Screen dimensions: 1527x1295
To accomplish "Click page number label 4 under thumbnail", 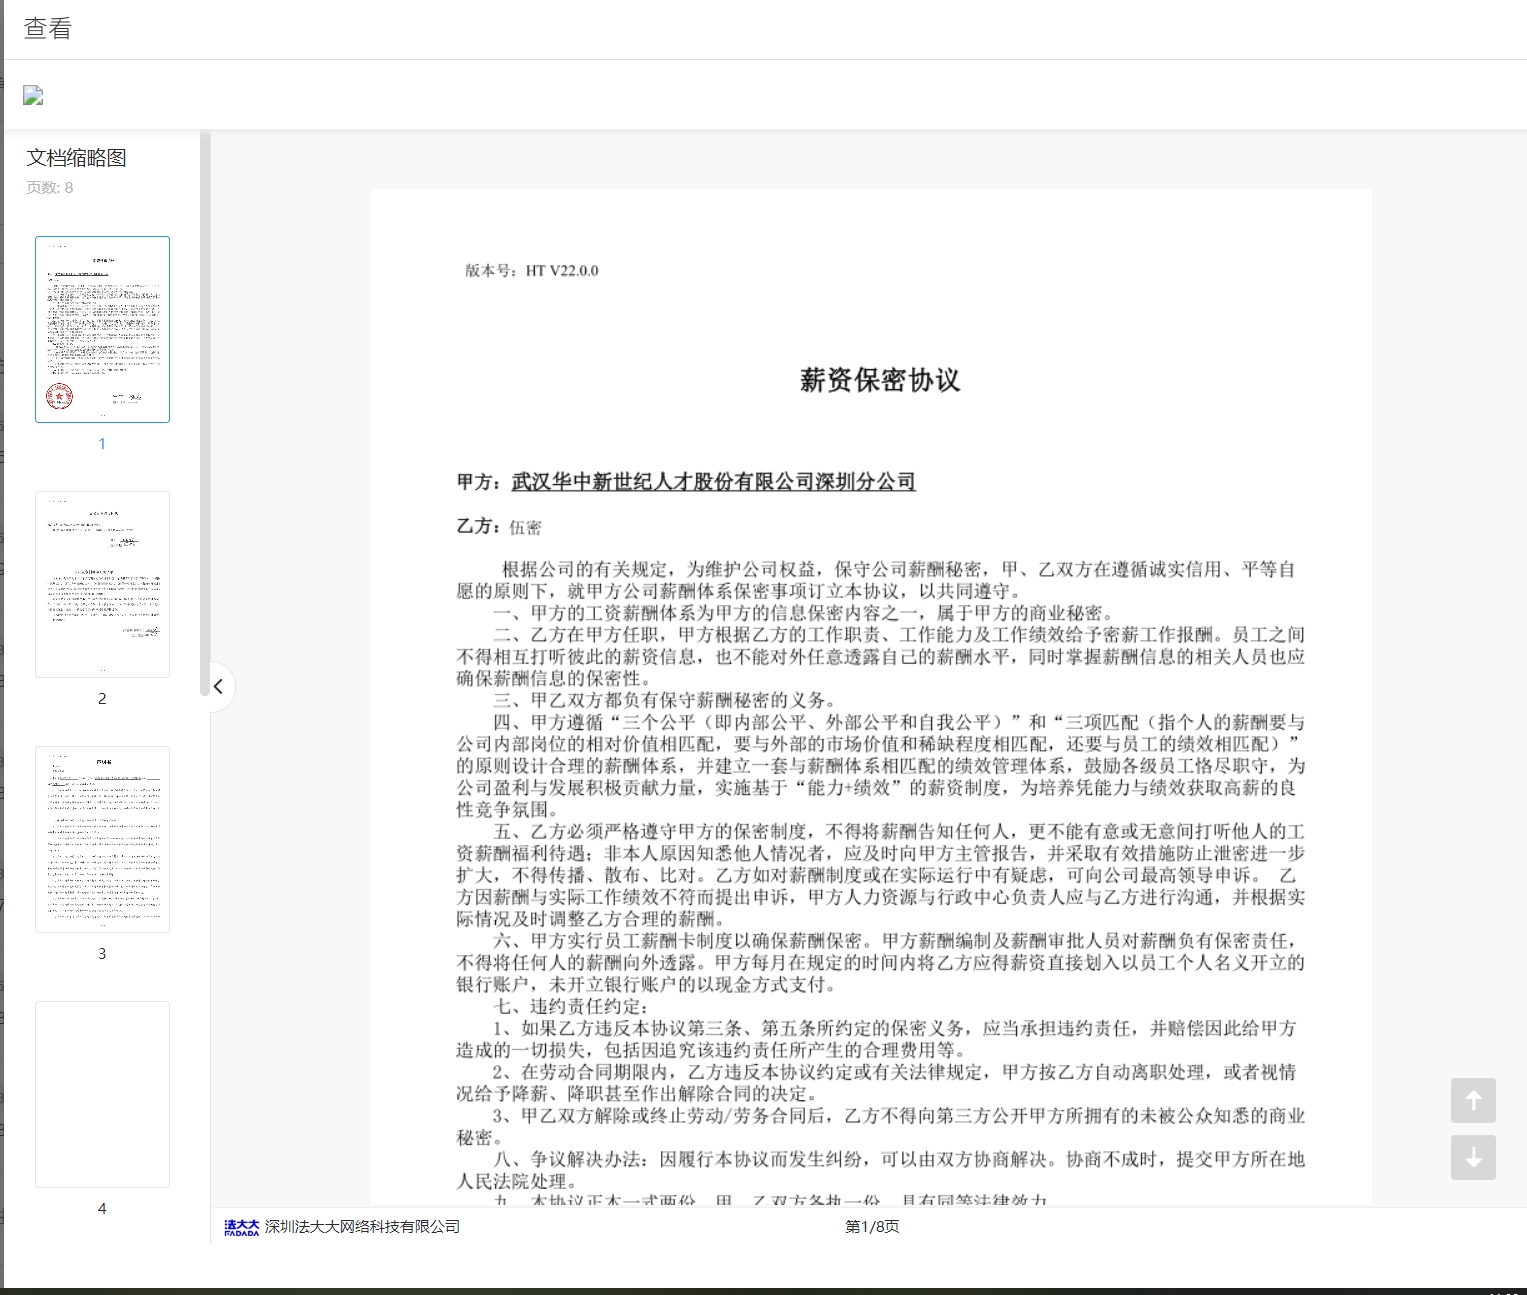I will (x=102, y=1209).
